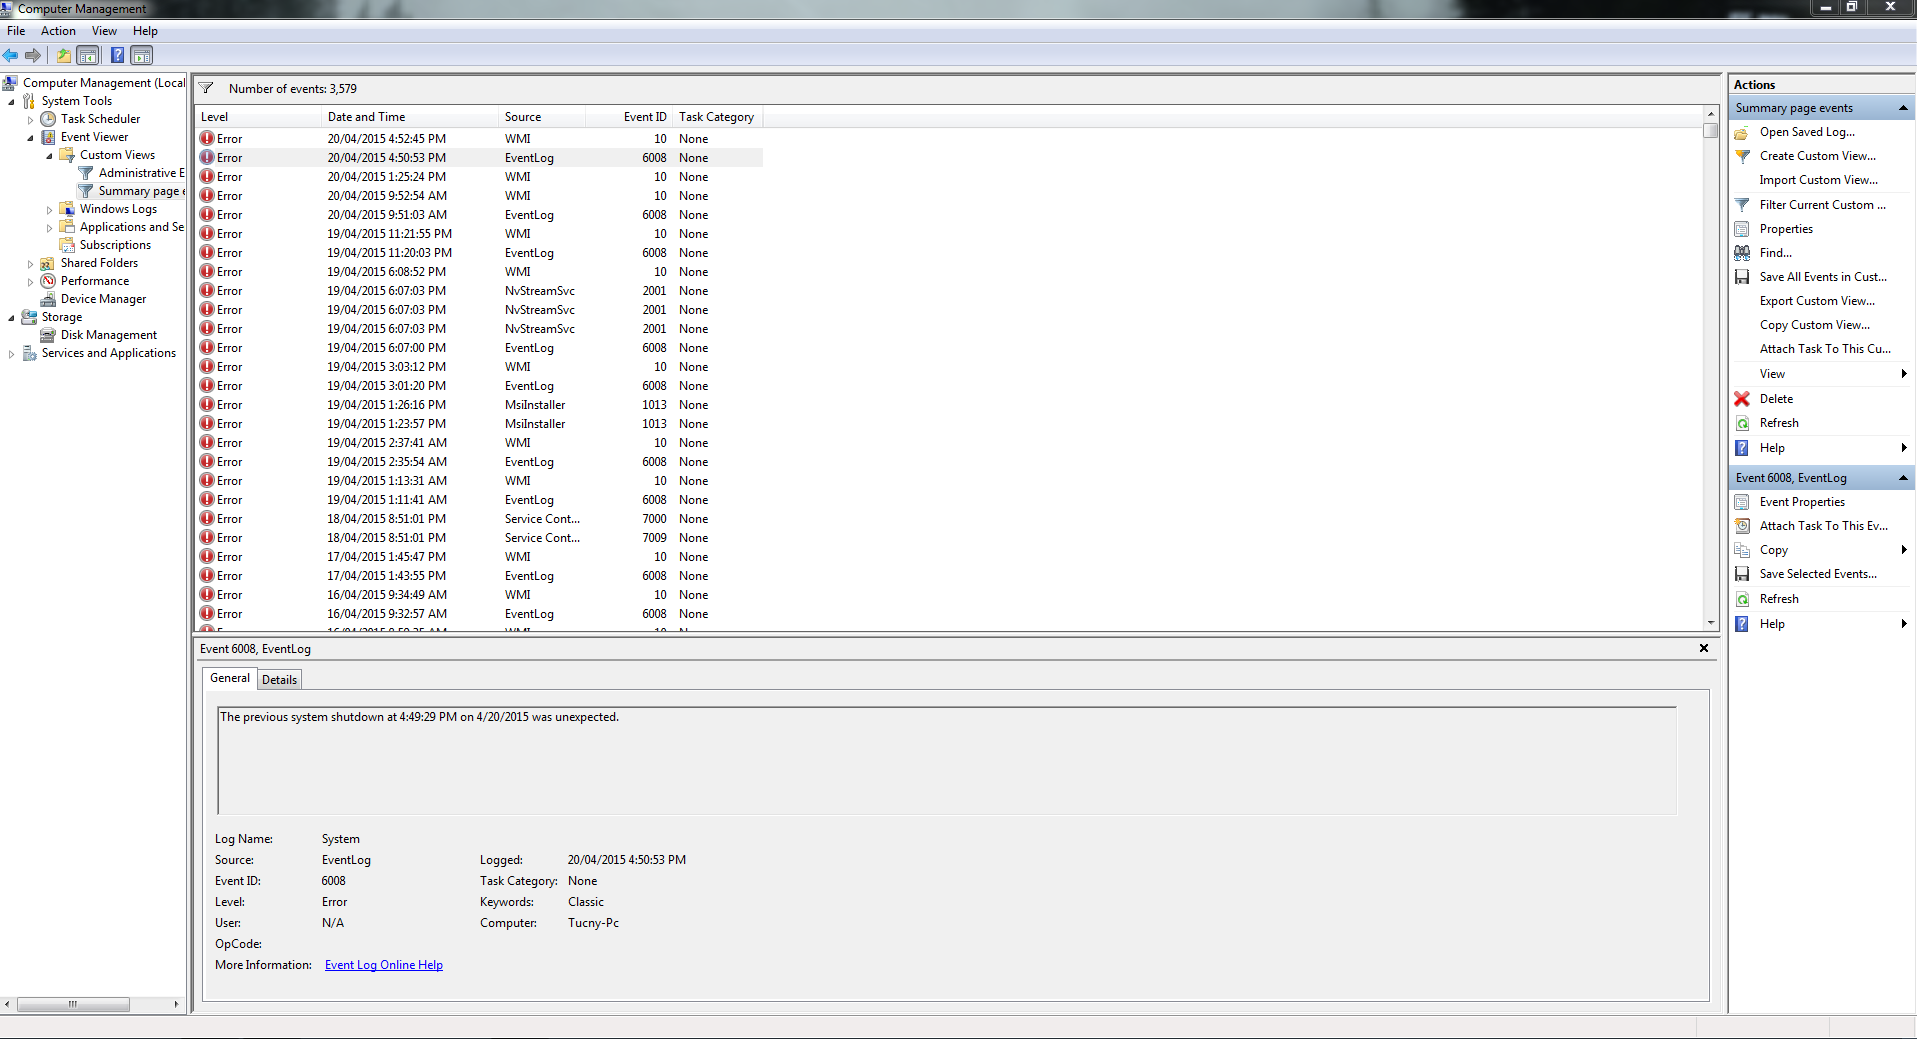Expand the Services and Applications node

coord(11,353)
